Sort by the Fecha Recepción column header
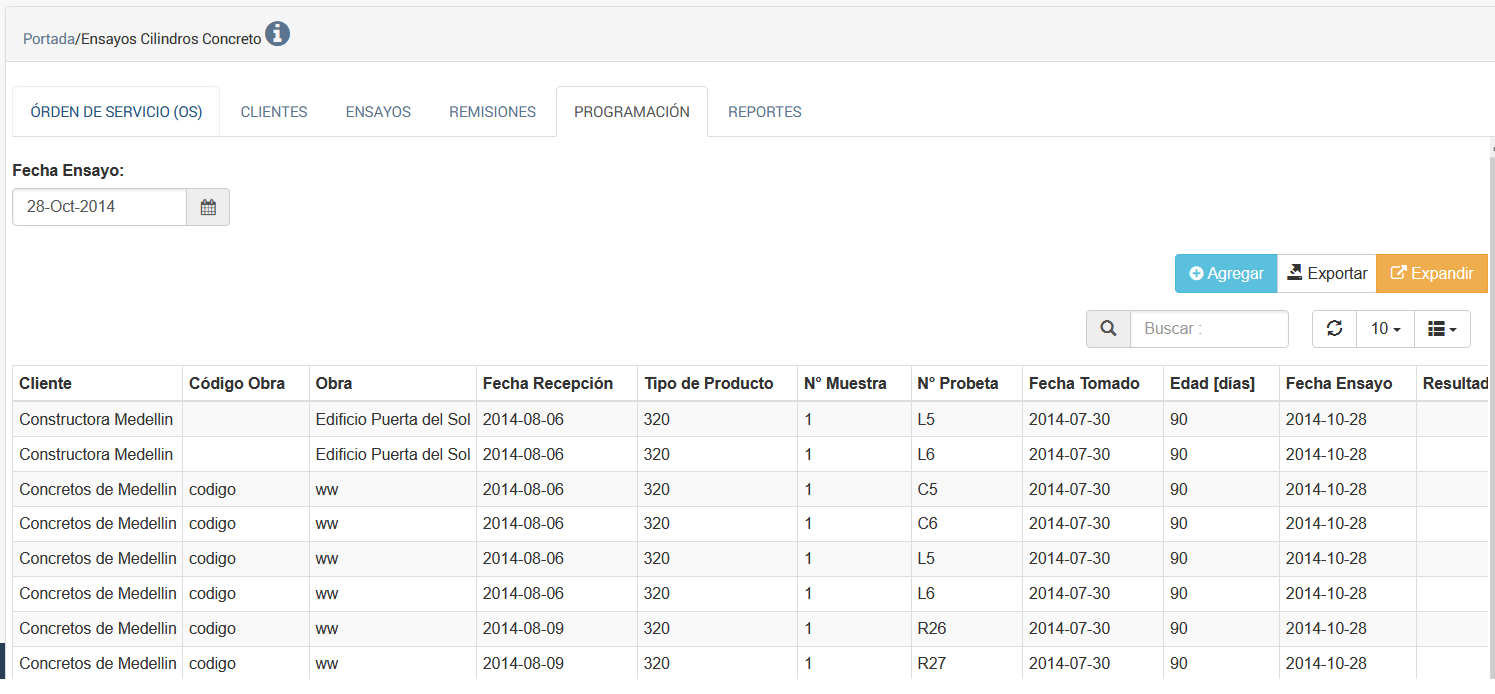The image size is (1495, 694). (547, 383)
